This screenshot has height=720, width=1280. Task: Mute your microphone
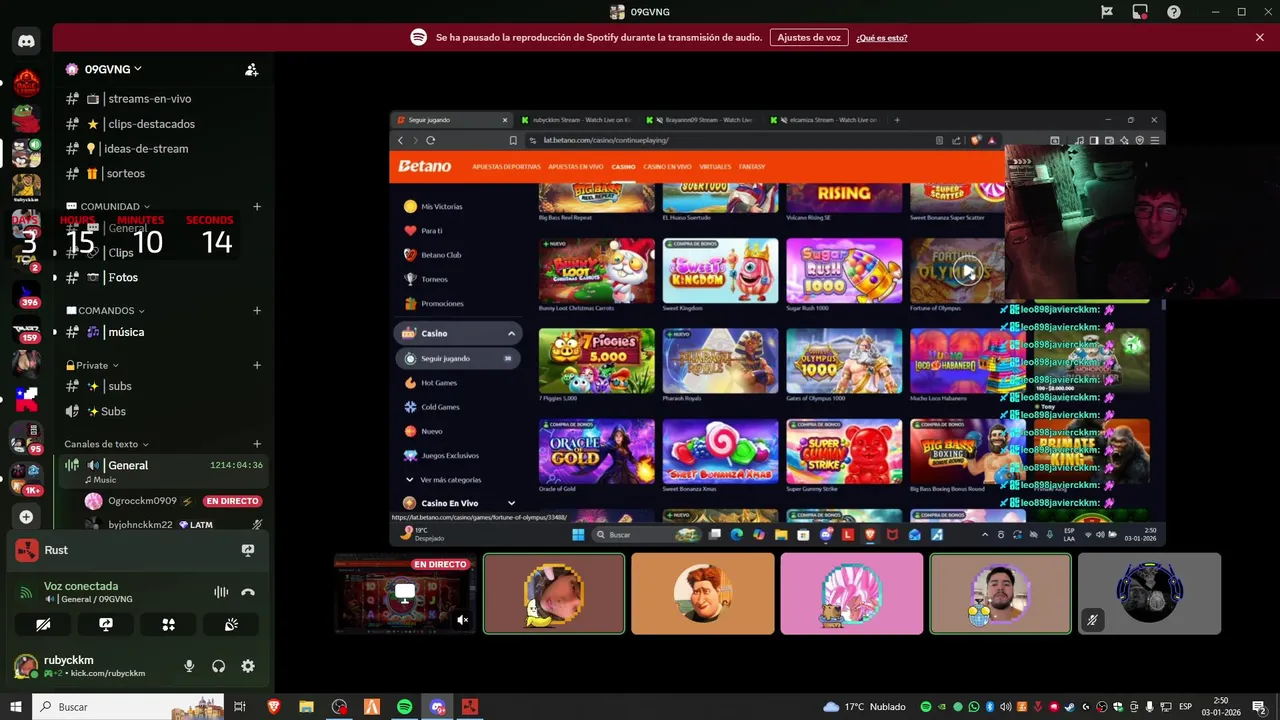coord(189,666)
